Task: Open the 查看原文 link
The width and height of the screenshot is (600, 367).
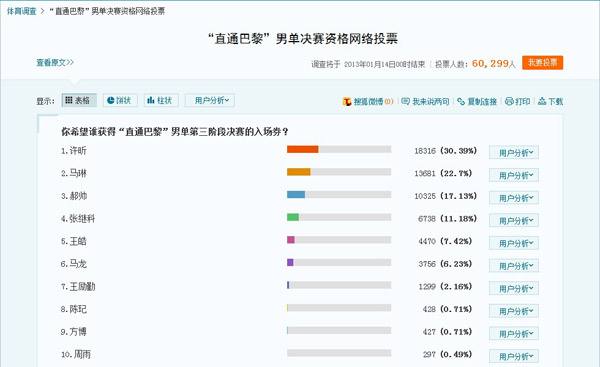Action: click(55, 62)
